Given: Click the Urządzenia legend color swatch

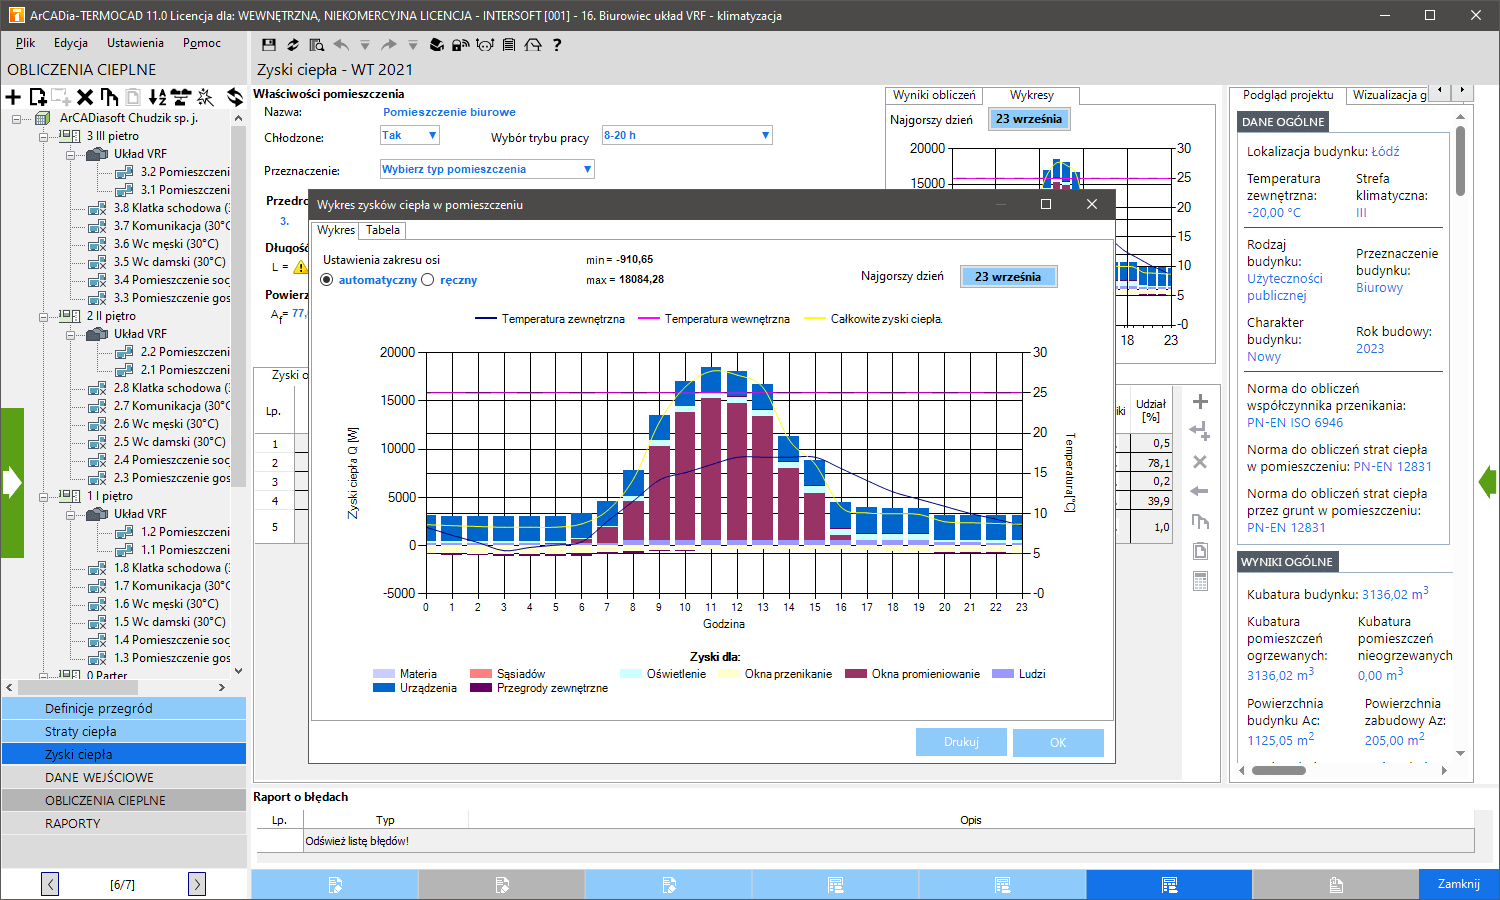Looking at the screenshot, I should [x=384, y=688].
